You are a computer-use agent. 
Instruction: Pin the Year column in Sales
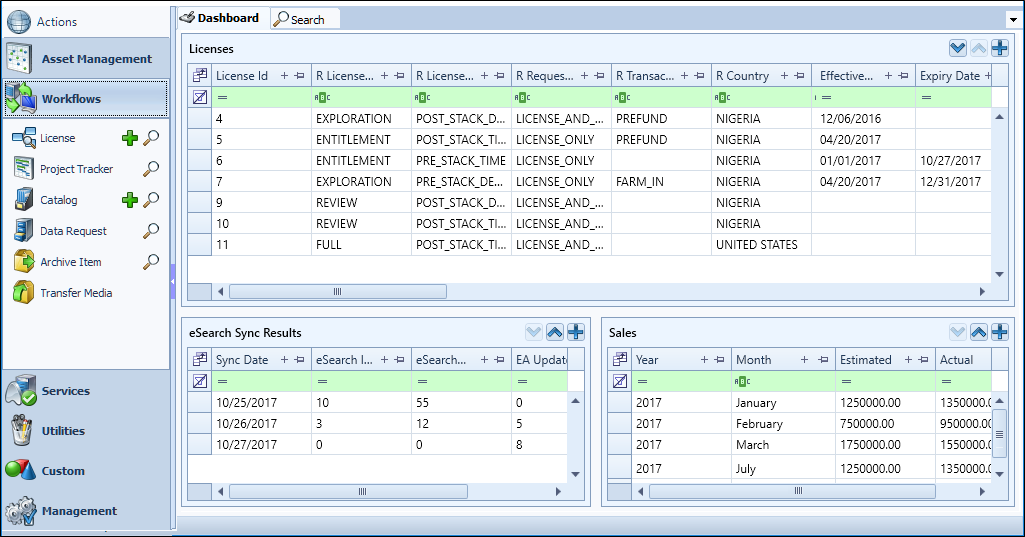coord(719,360)
